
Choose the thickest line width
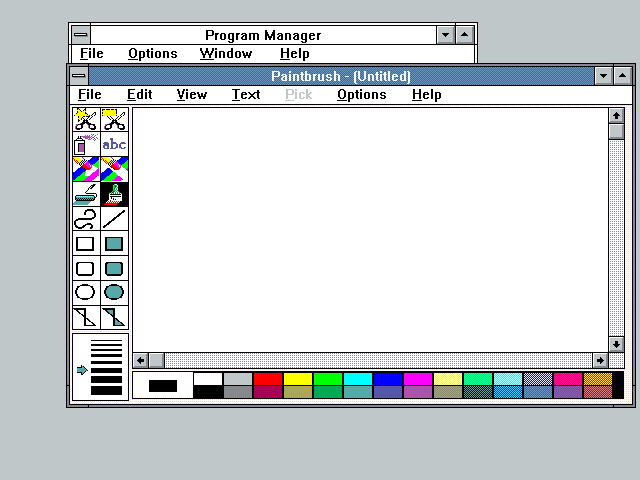(106, 391)
